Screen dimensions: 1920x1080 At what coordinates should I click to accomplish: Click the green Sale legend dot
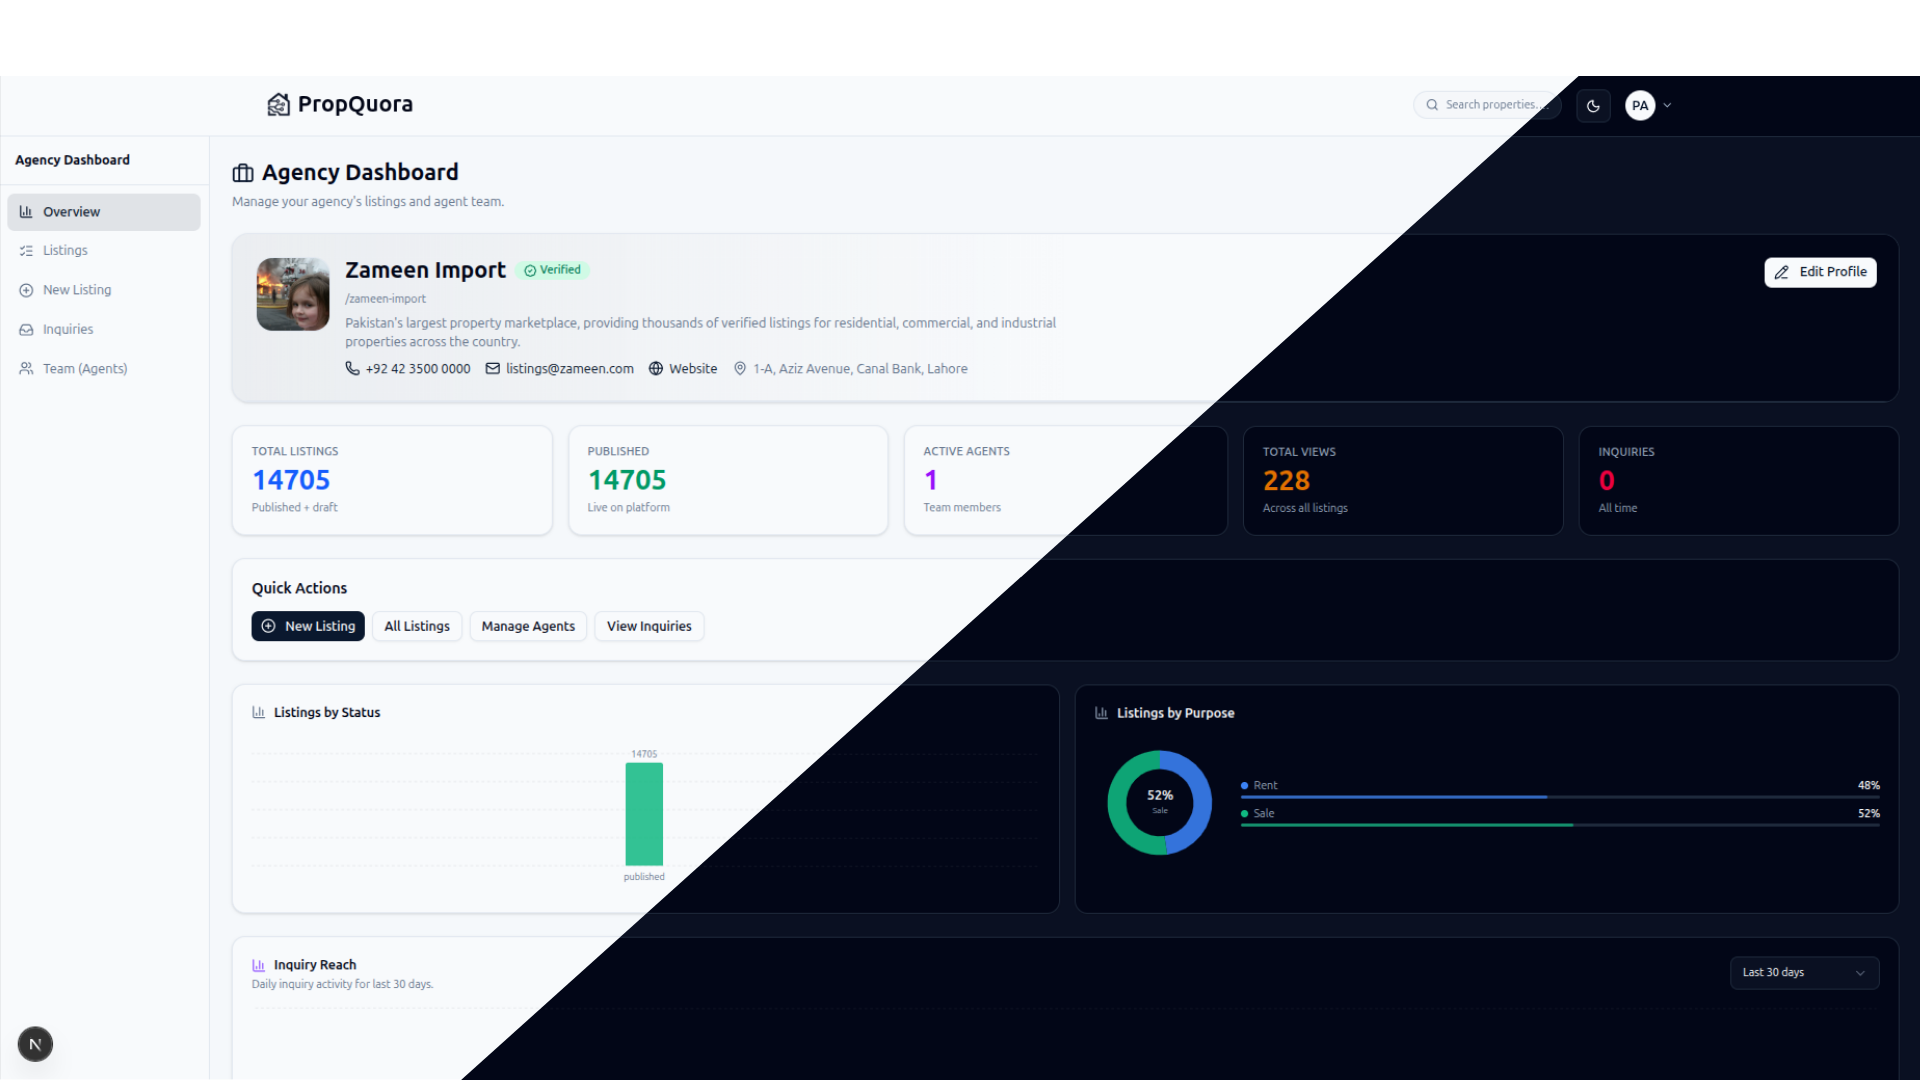[x=1245, y=814]
